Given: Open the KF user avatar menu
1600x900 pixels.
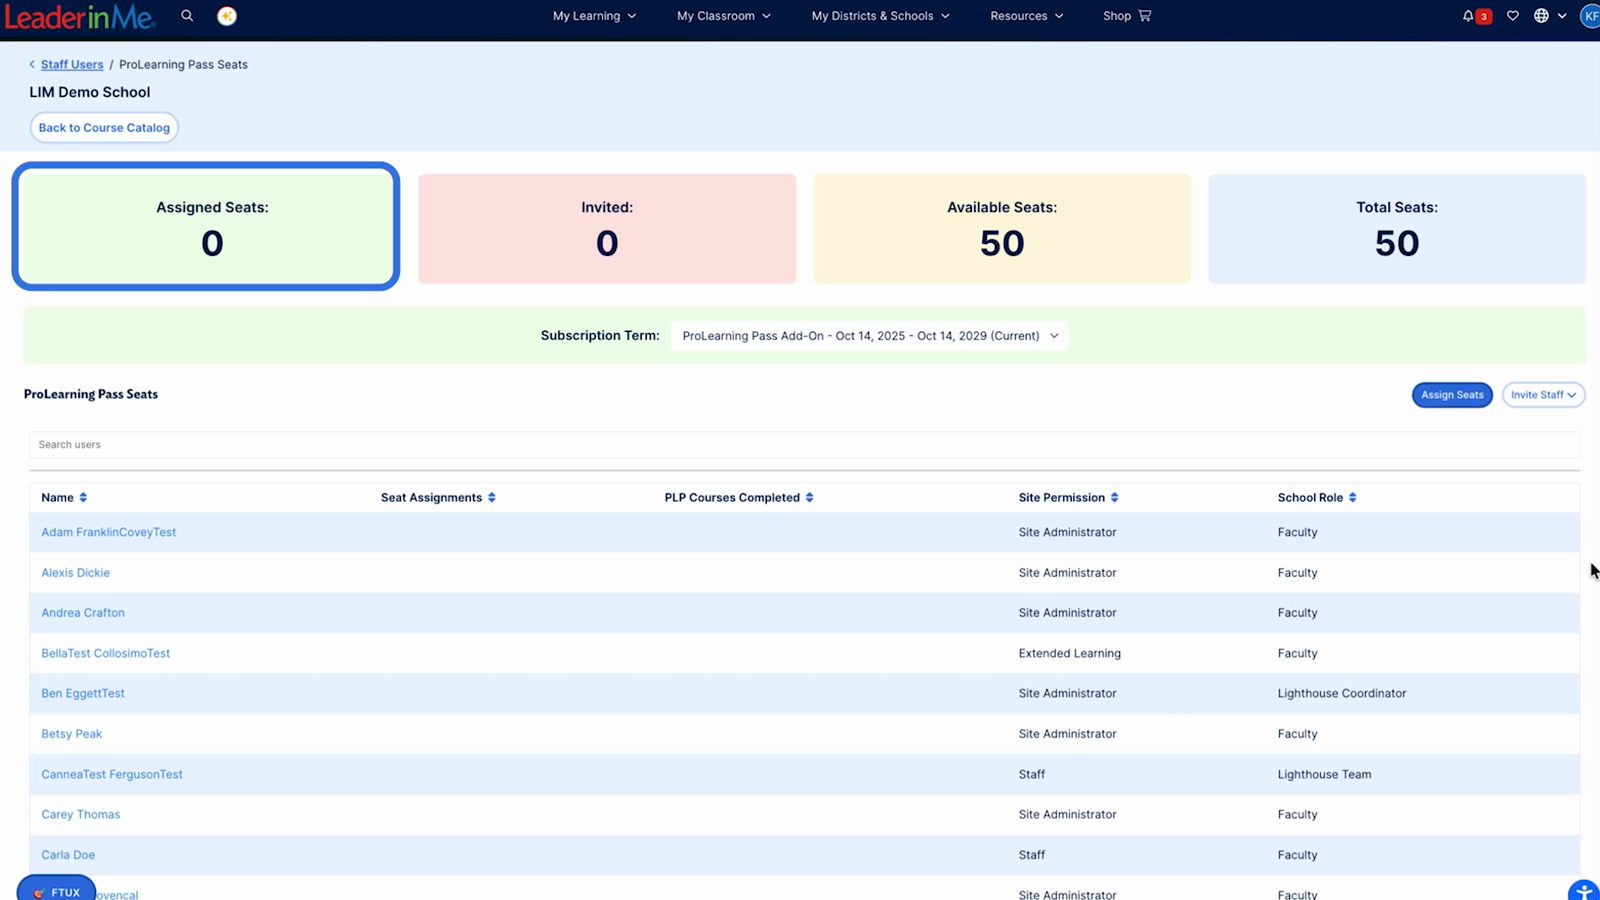Looking at the screenshot, I should [1590, 16].
